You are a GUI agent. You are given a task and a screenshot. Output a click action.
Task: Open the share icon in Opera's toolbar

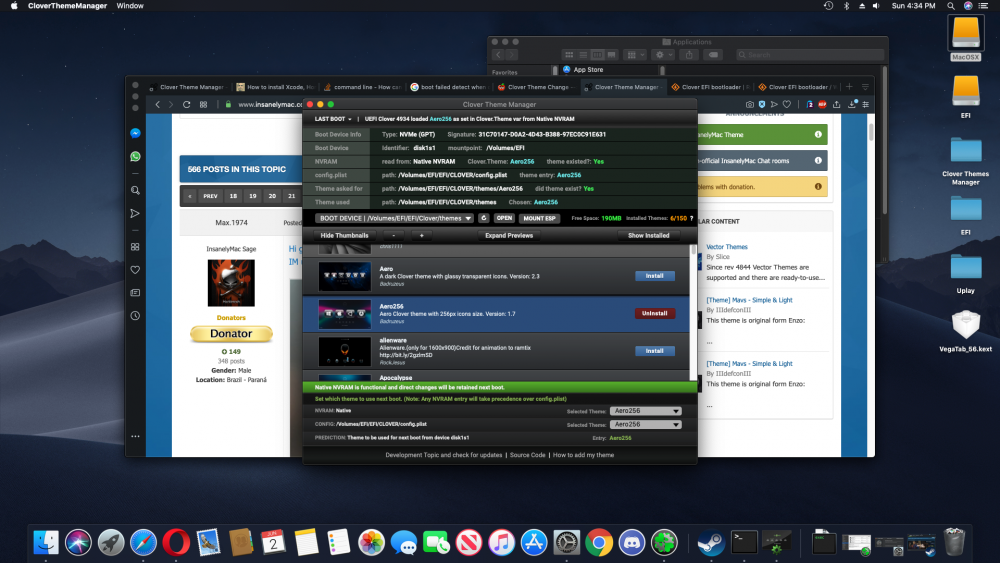(x=836, y=105)
